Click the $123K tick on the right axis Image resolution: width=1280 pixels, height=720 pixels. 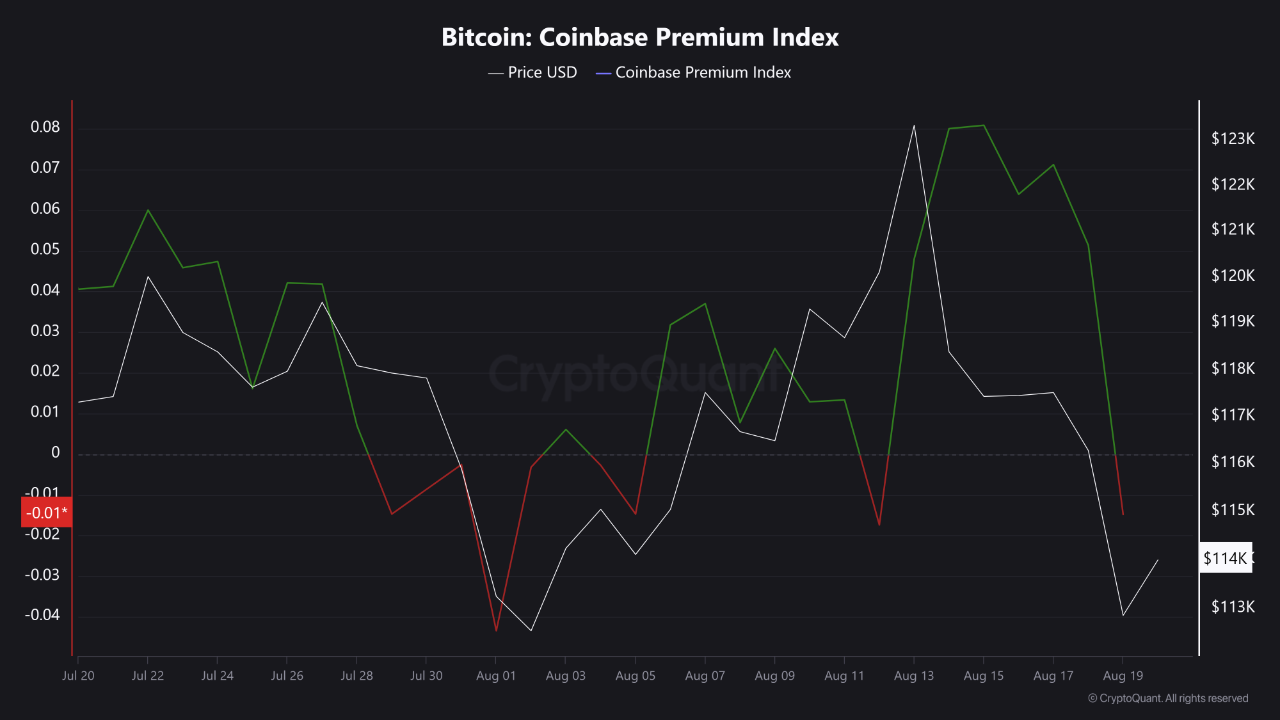click(1232, 138)
